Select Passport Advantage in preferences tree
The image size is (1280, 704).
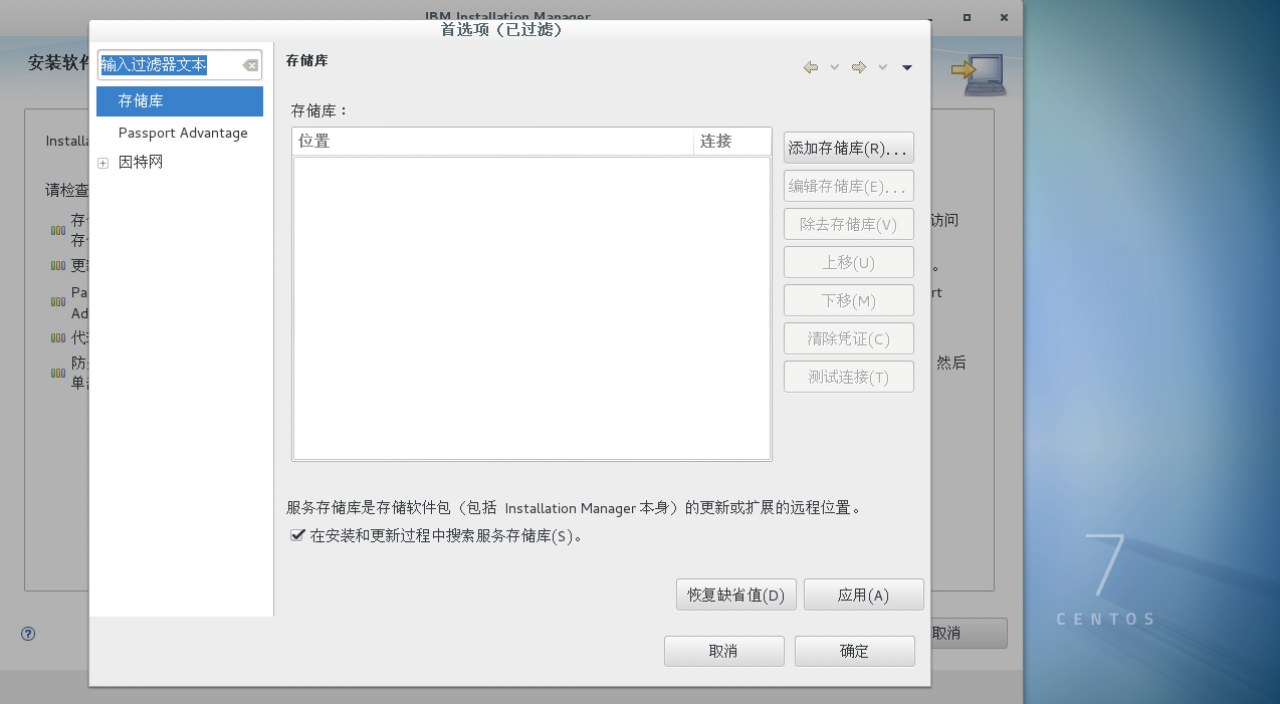coord(183,133)
